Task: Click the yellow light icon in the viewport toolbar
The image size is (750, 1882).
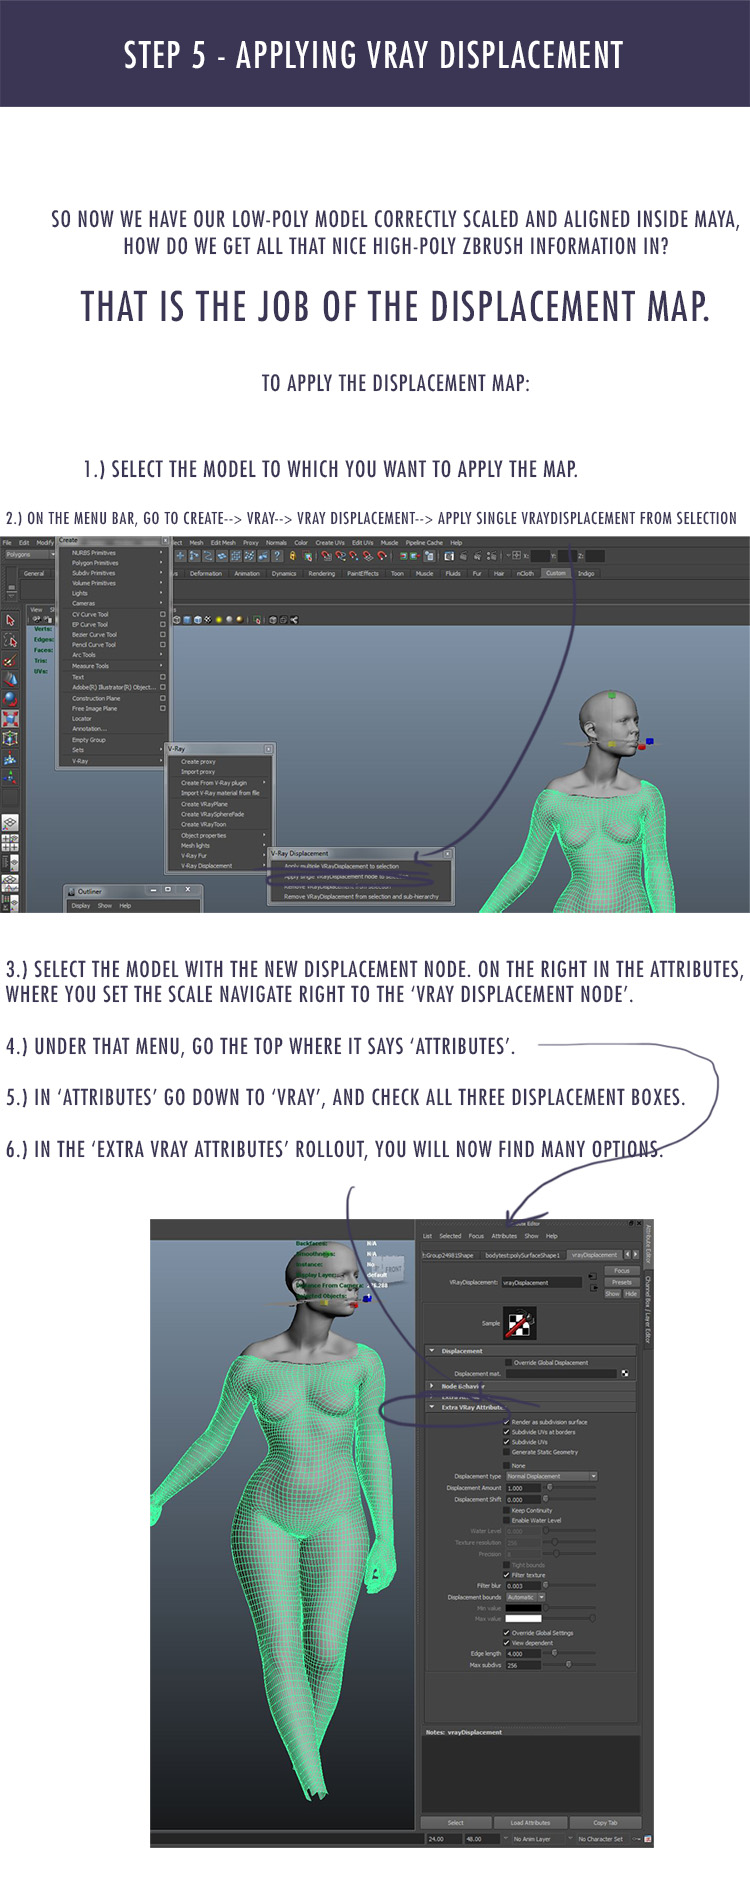Action: [218, 619]
